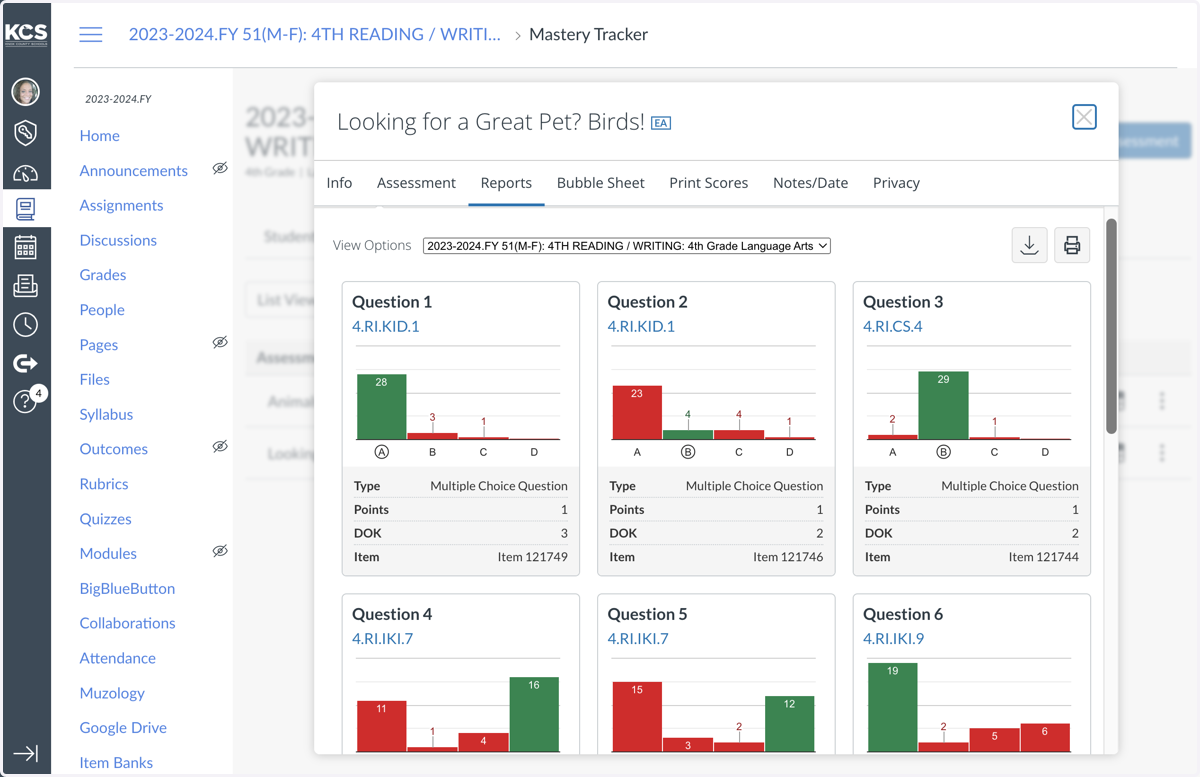Screen dimensions: 1200x777
Task: Open the Print Scores tab
Action: [709, 183]
